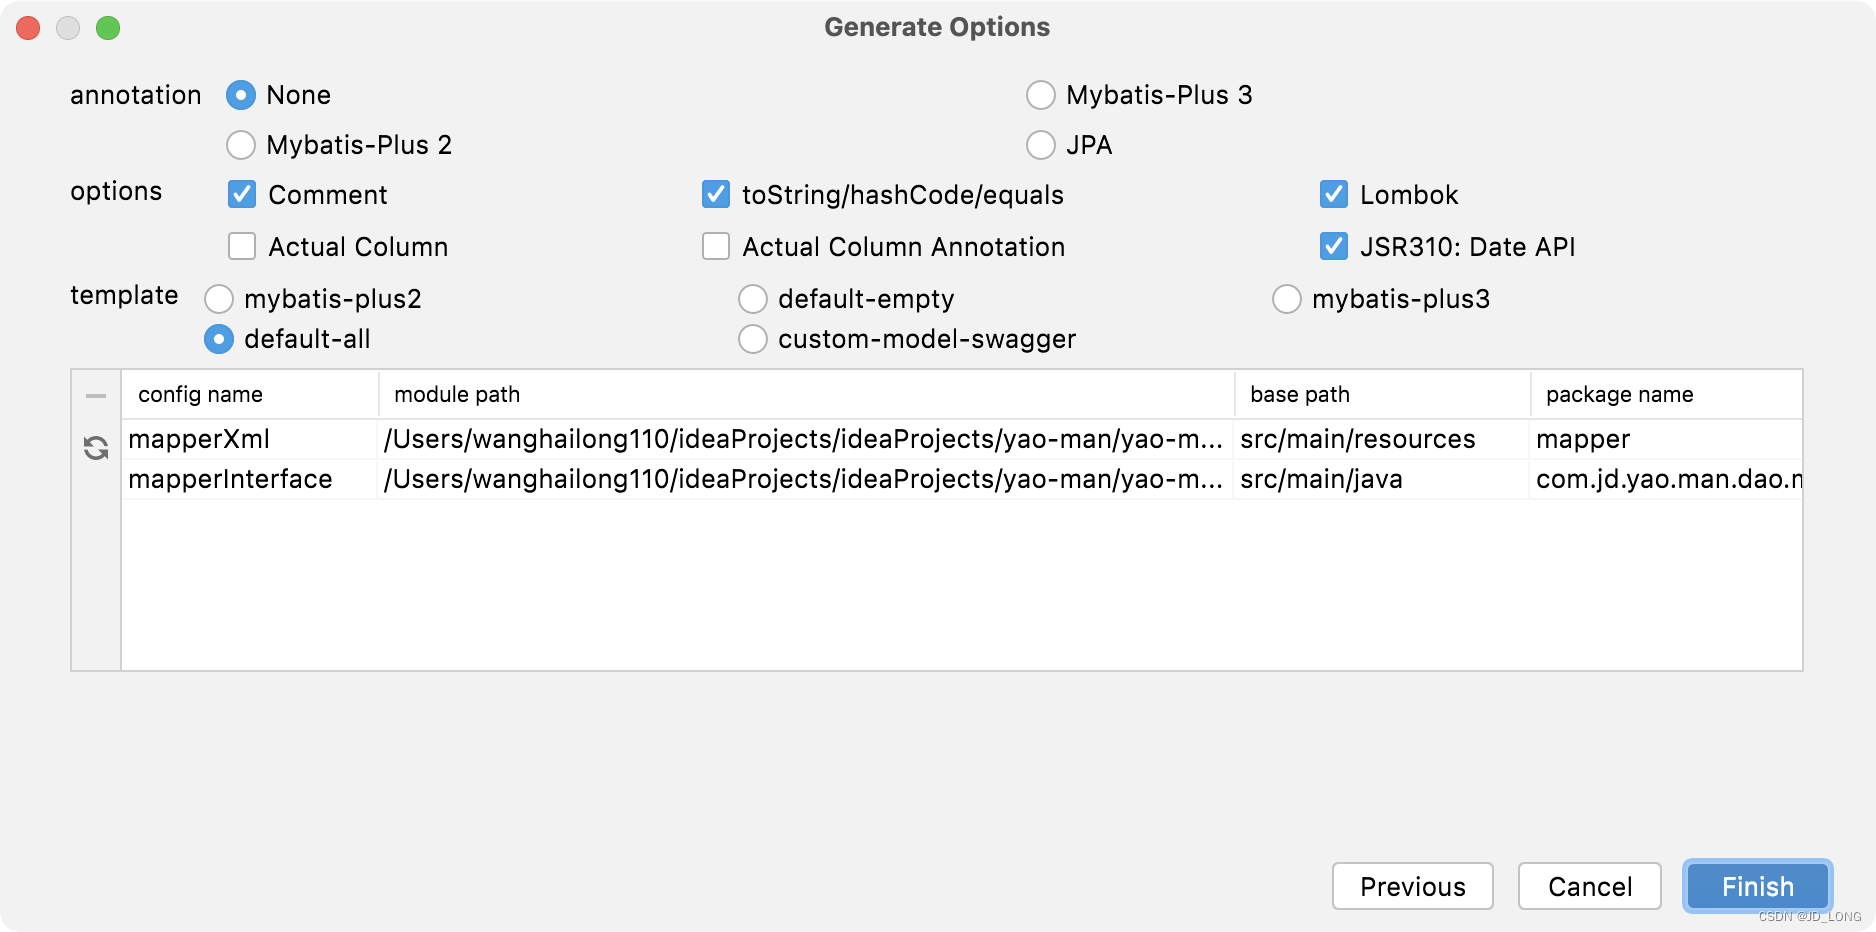Click the remove row minus icon

click(96, 396)
